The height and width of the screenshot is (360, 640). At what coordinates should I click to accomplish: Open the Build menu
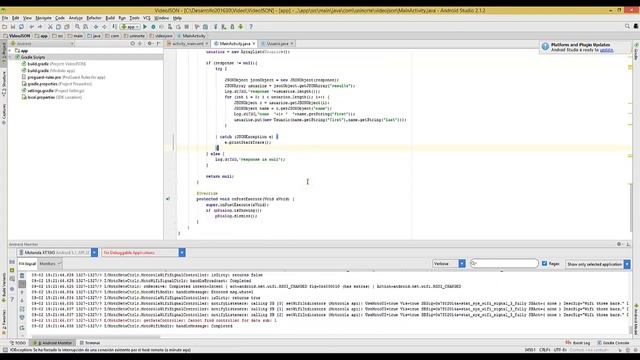(x=110, y=18)
